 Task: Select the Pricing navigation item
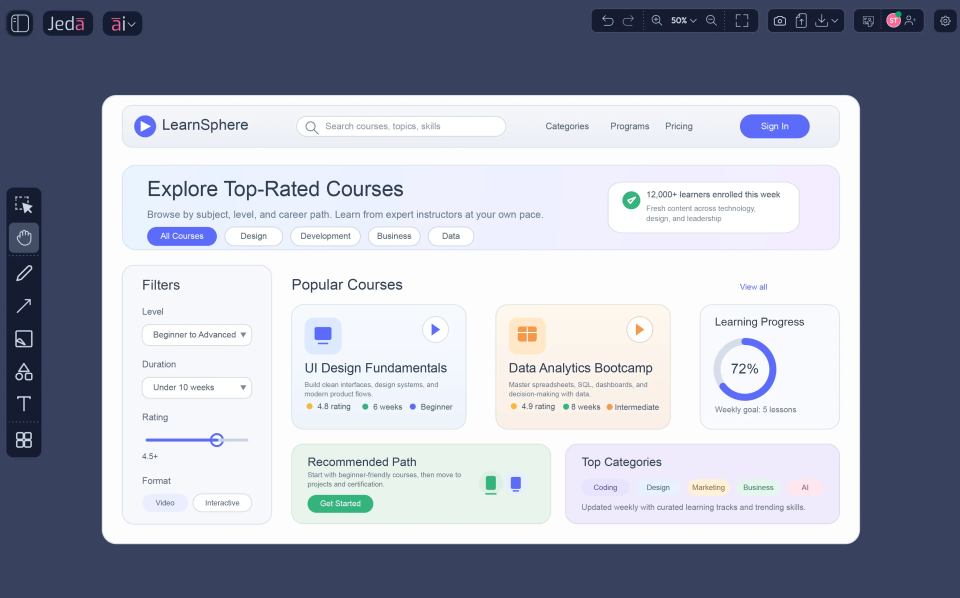click(679, 126)
